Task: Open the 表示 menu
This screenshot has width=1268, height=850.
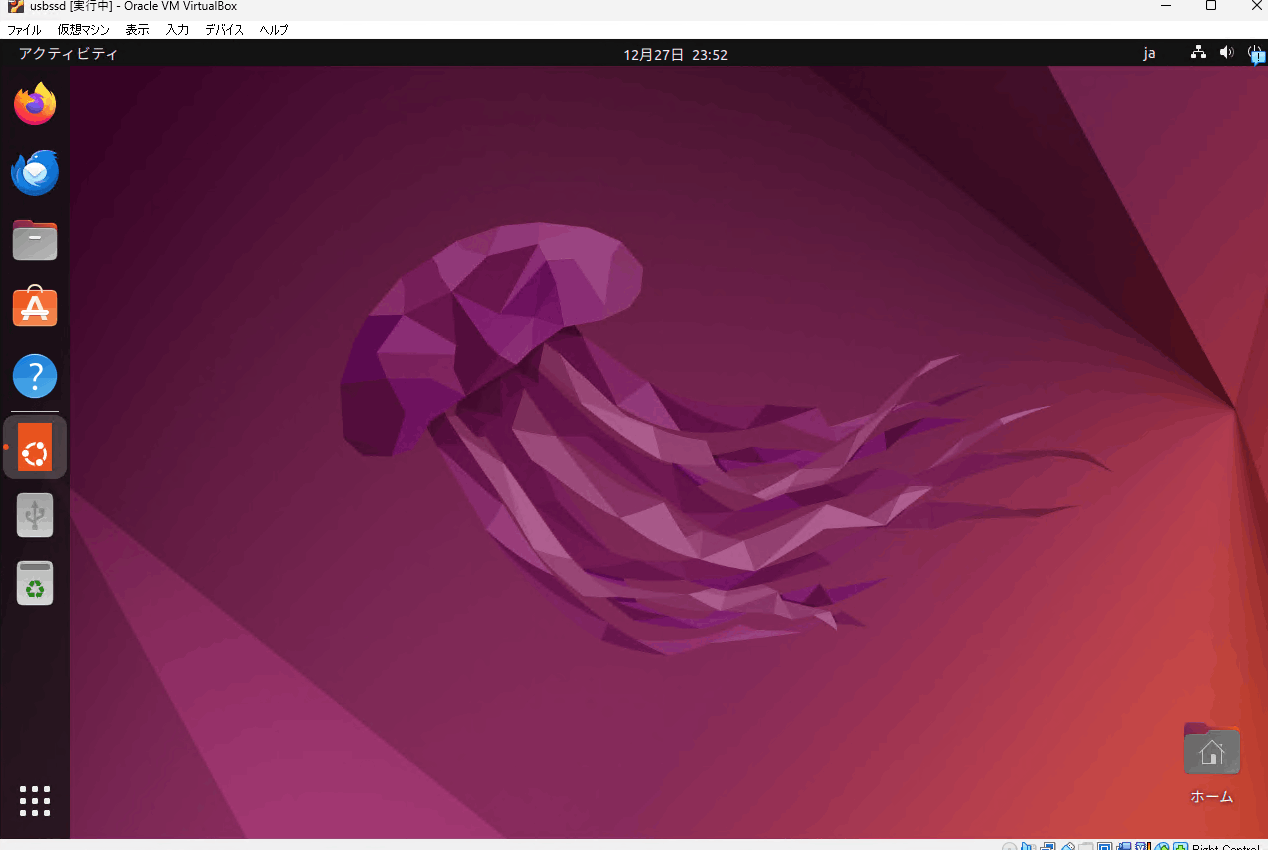Action: (137, 30)
